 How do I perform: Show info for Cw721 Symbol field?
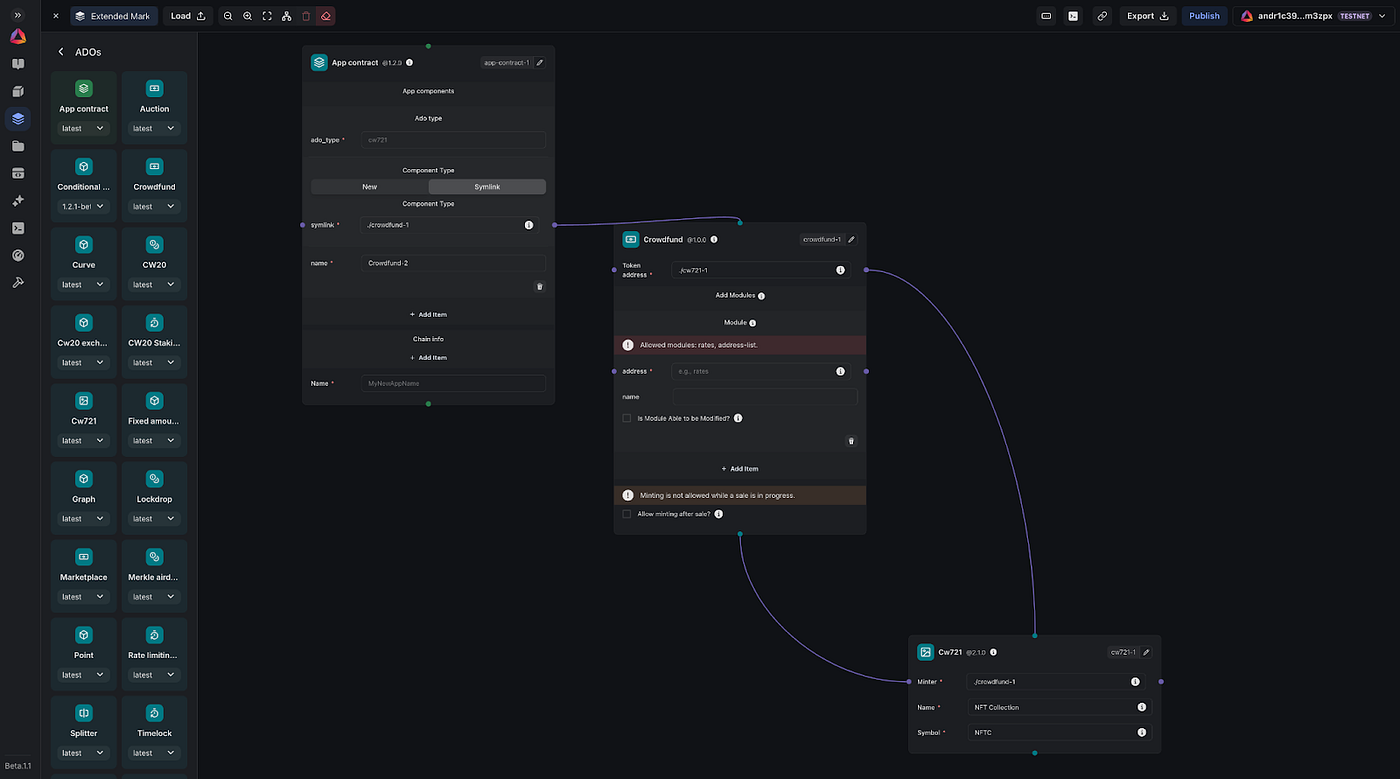pyautogui.click(x=1142, y=732)
